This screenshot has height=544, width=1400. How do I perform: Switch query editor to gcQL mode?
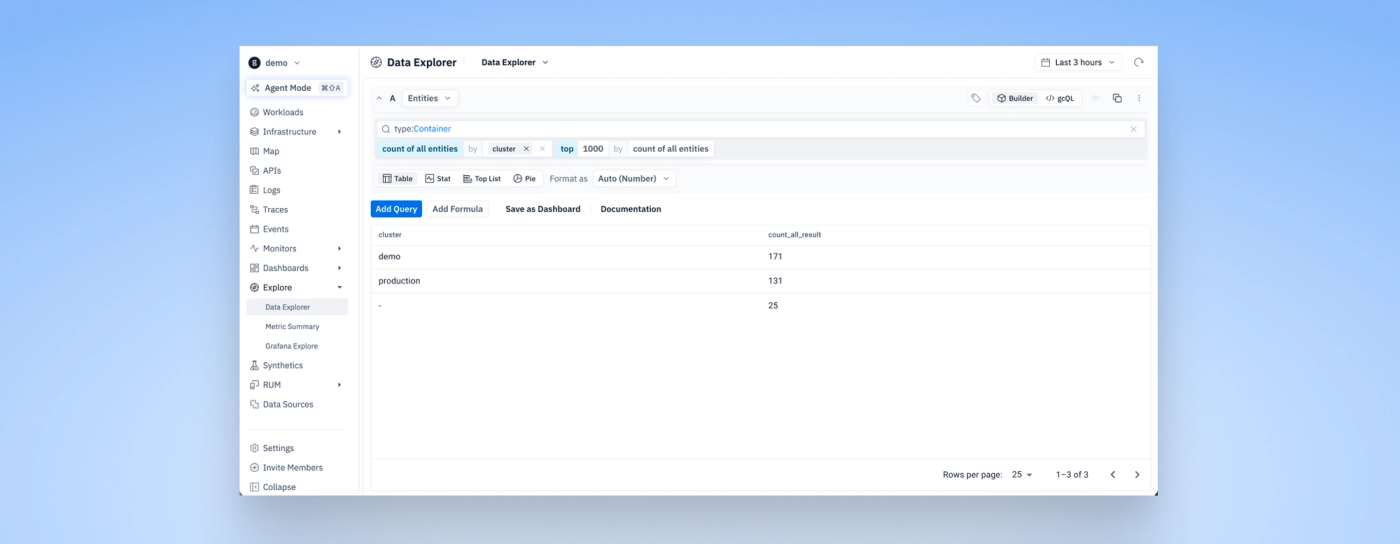pyautogui.click(x=1060, y=98)
